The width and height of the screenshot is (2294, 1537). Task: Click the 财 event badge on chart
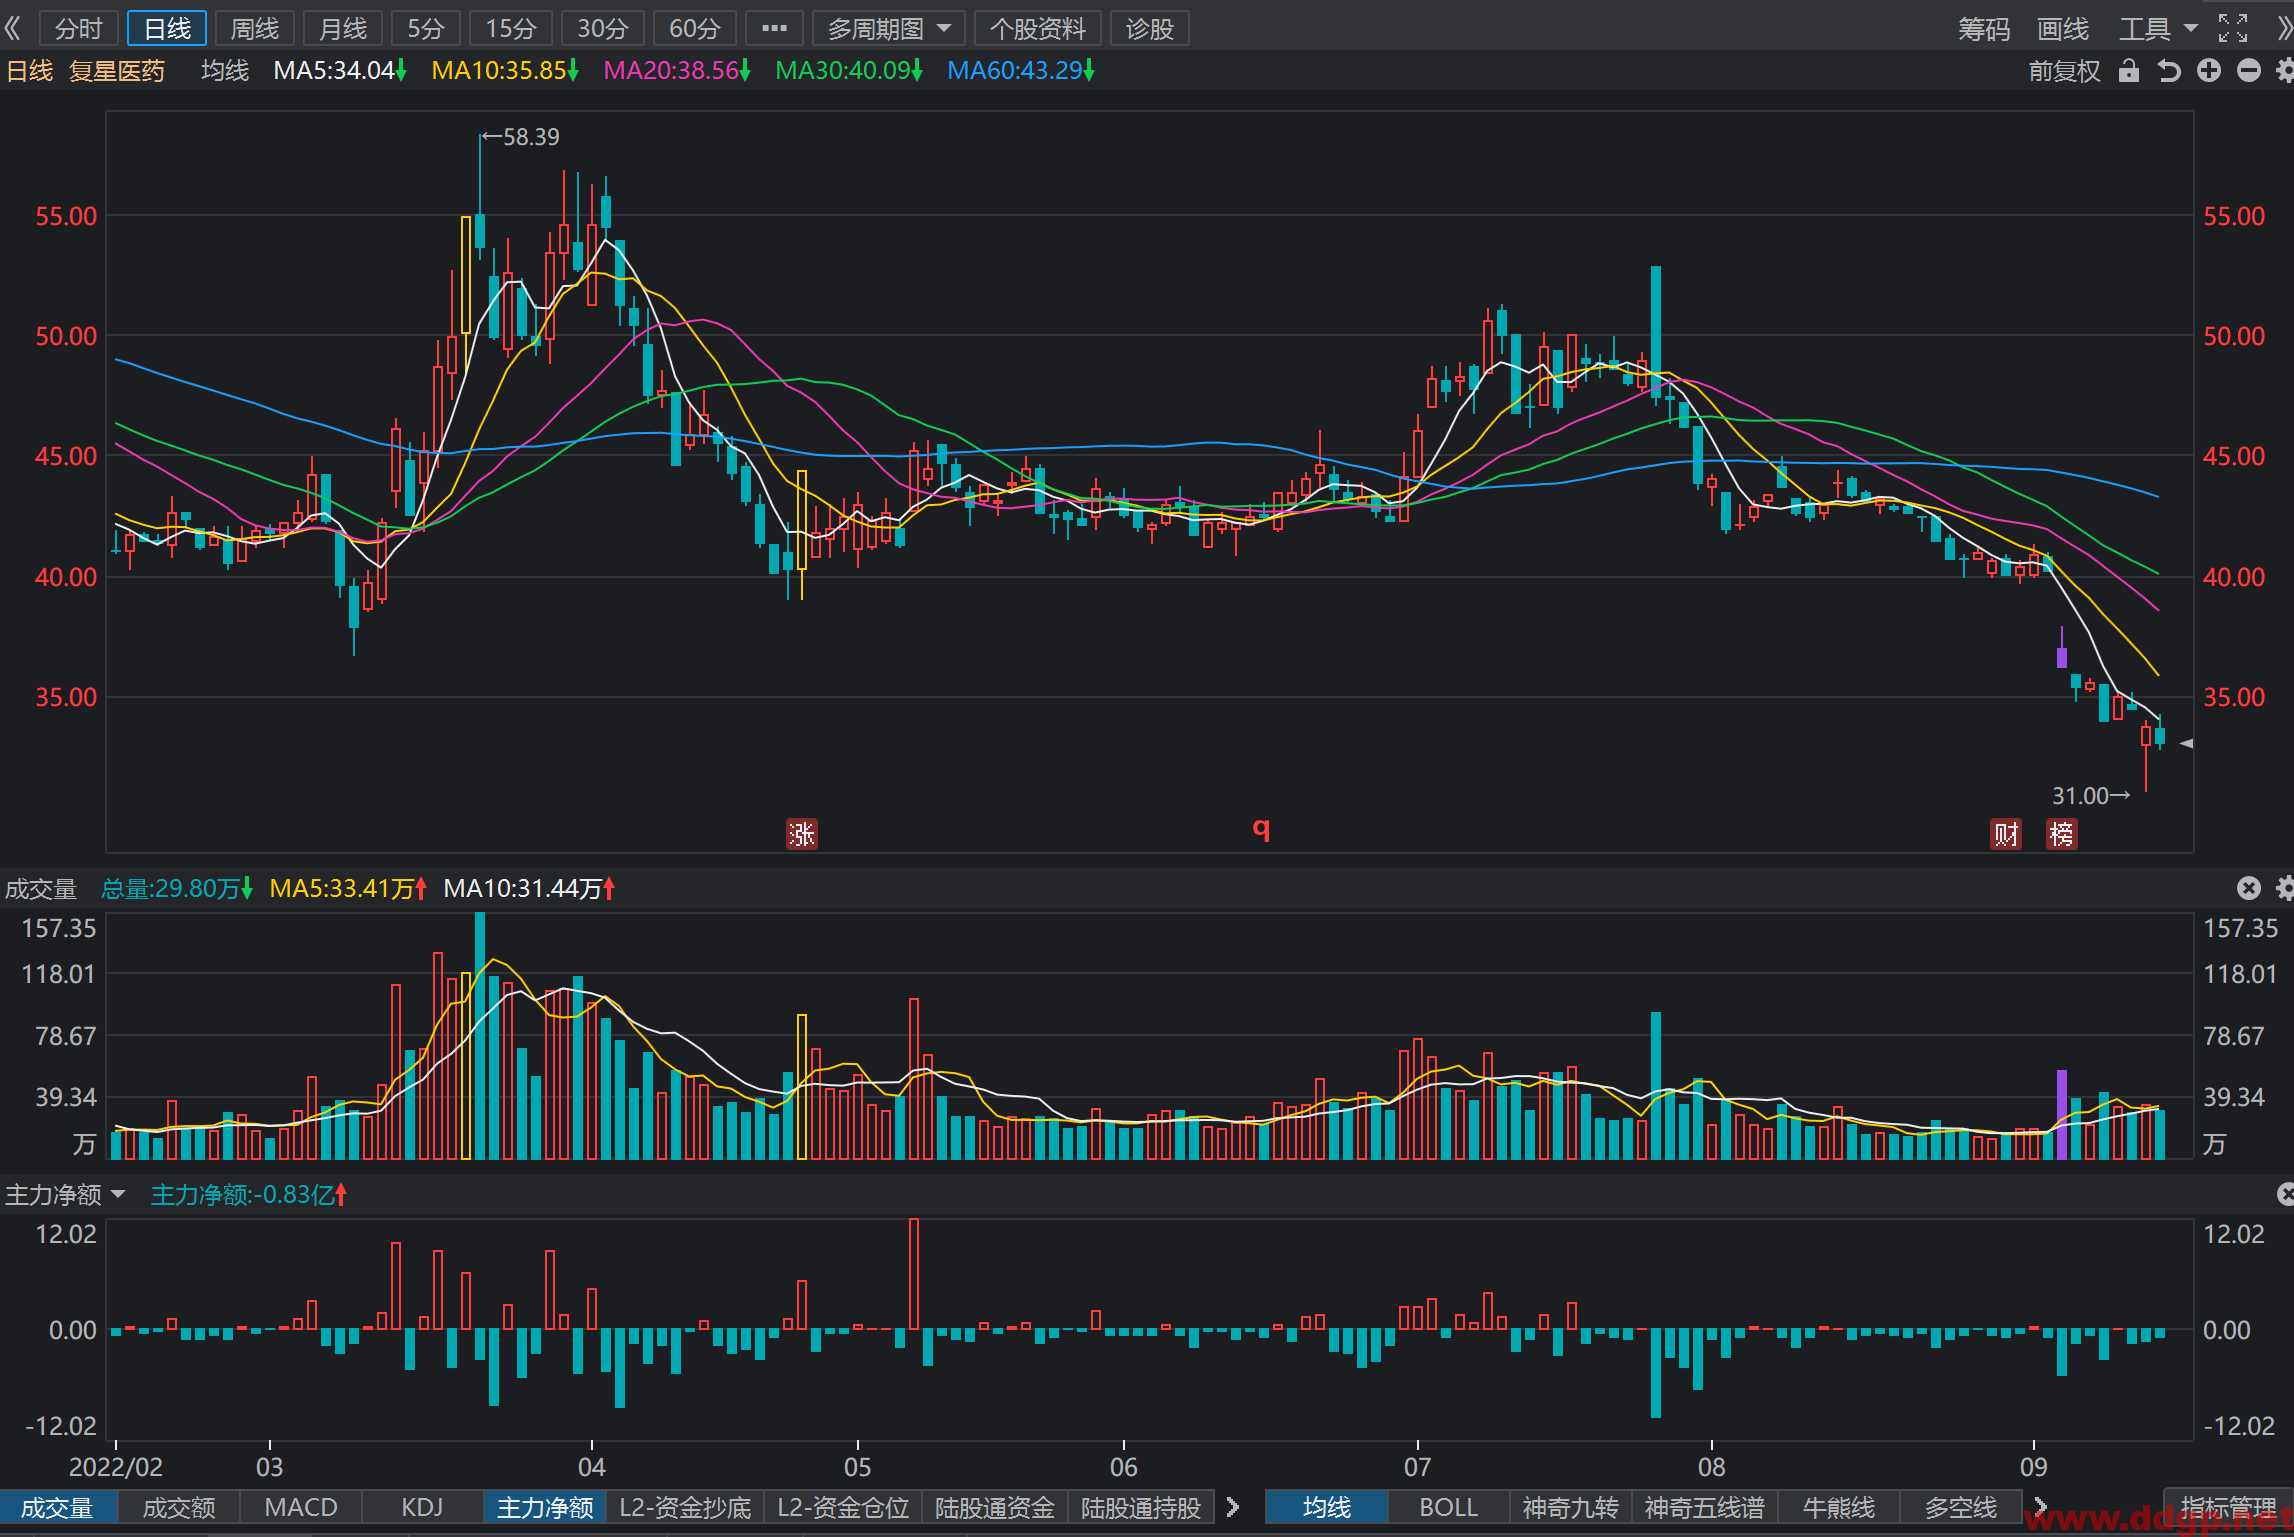point(2006,834)
